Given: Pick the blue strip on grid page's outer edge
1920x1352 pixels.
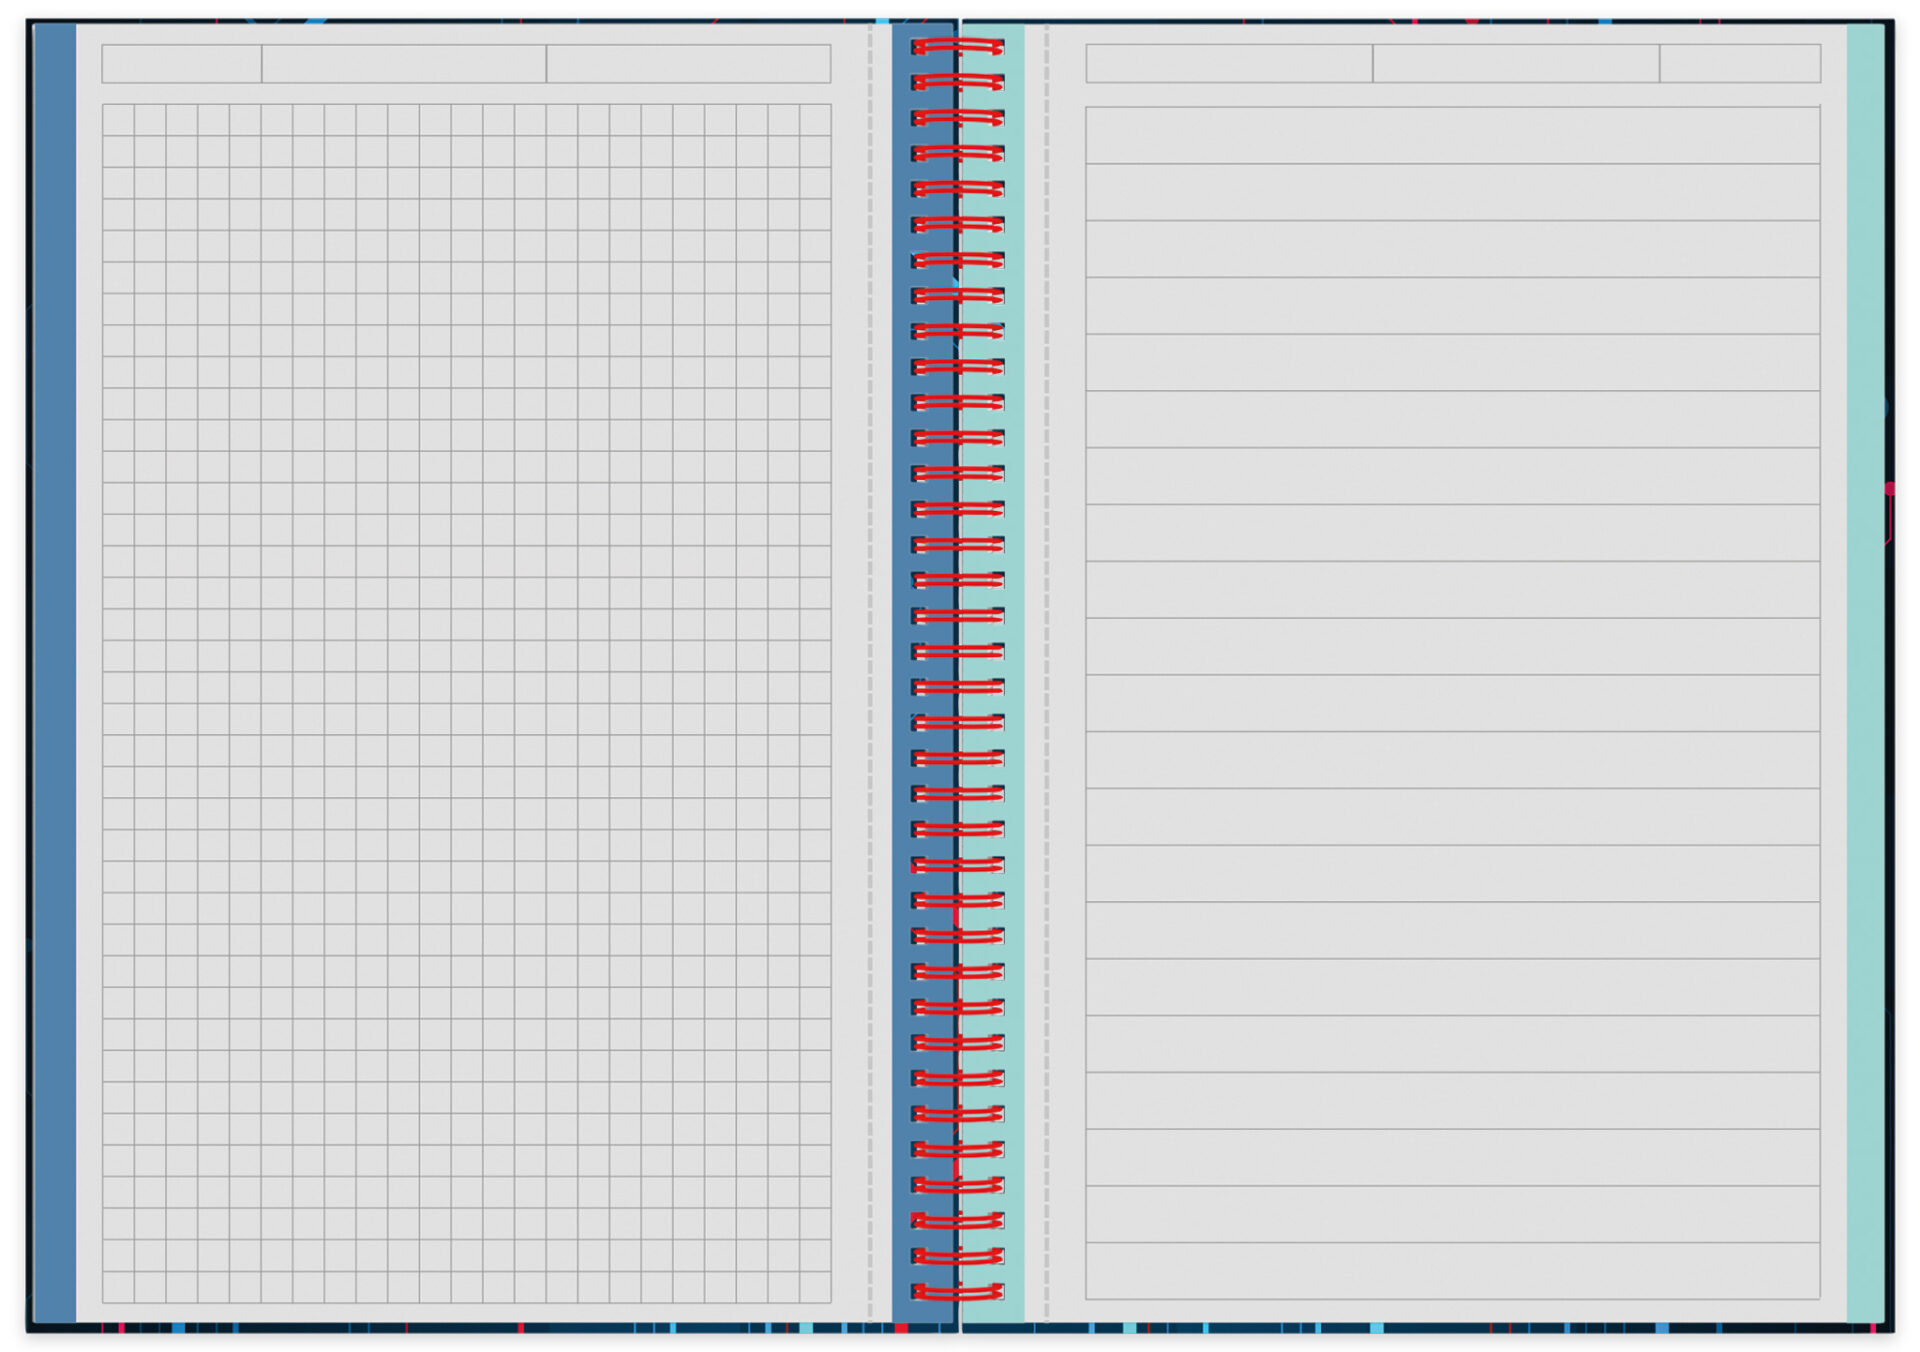Looking at the screenshot, I should pos(55,672).
